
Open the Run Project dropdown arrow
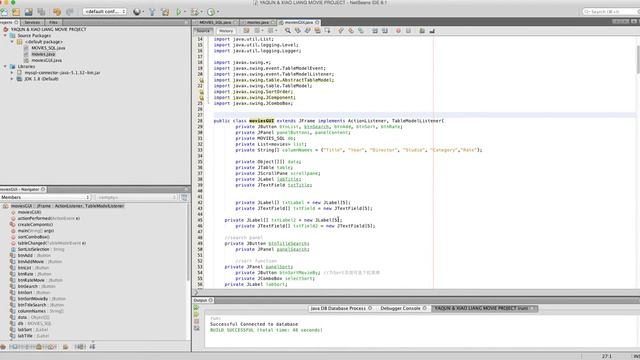(x=185, y=12)
